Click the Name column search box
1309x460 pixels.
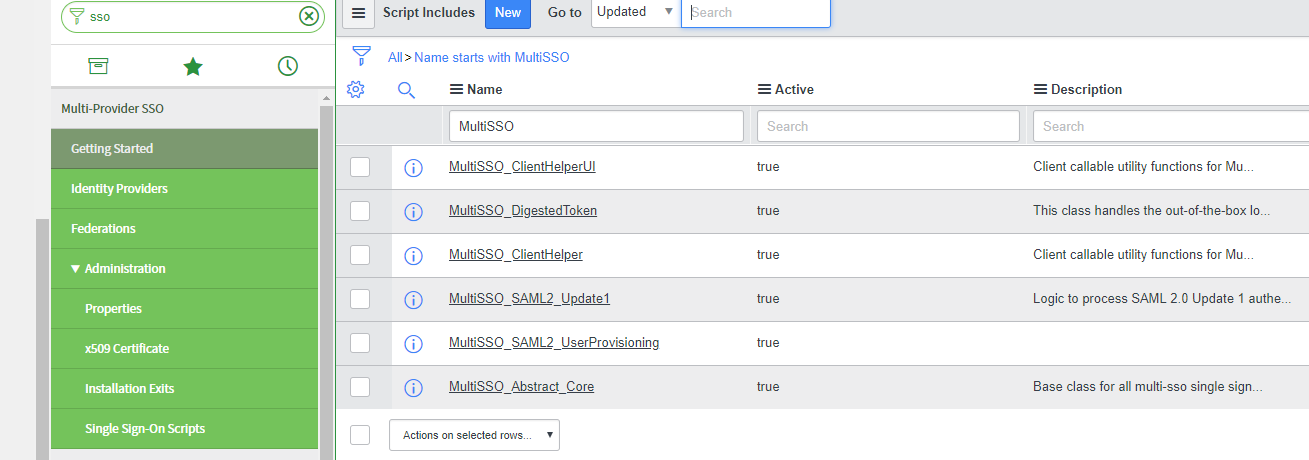tap(596, 126)
